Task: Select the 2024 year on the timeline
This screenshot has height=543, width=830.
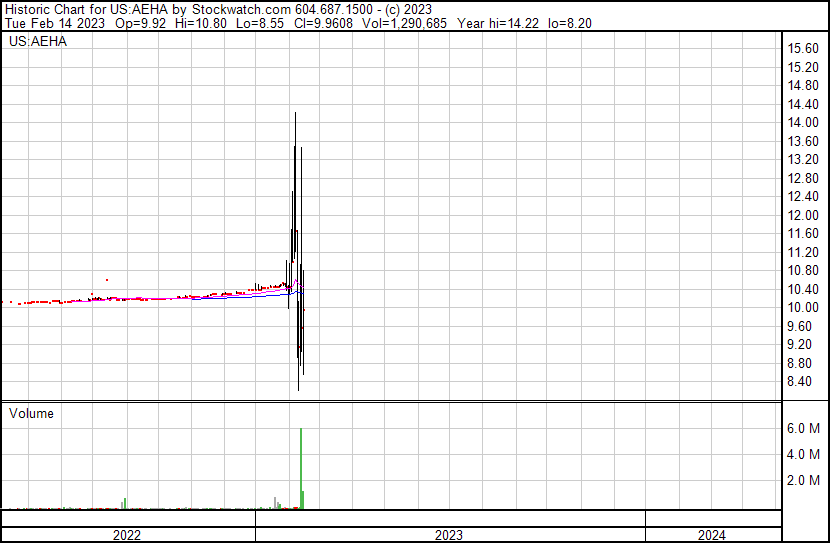Action: pyautogui.click(x=713, y=535)
